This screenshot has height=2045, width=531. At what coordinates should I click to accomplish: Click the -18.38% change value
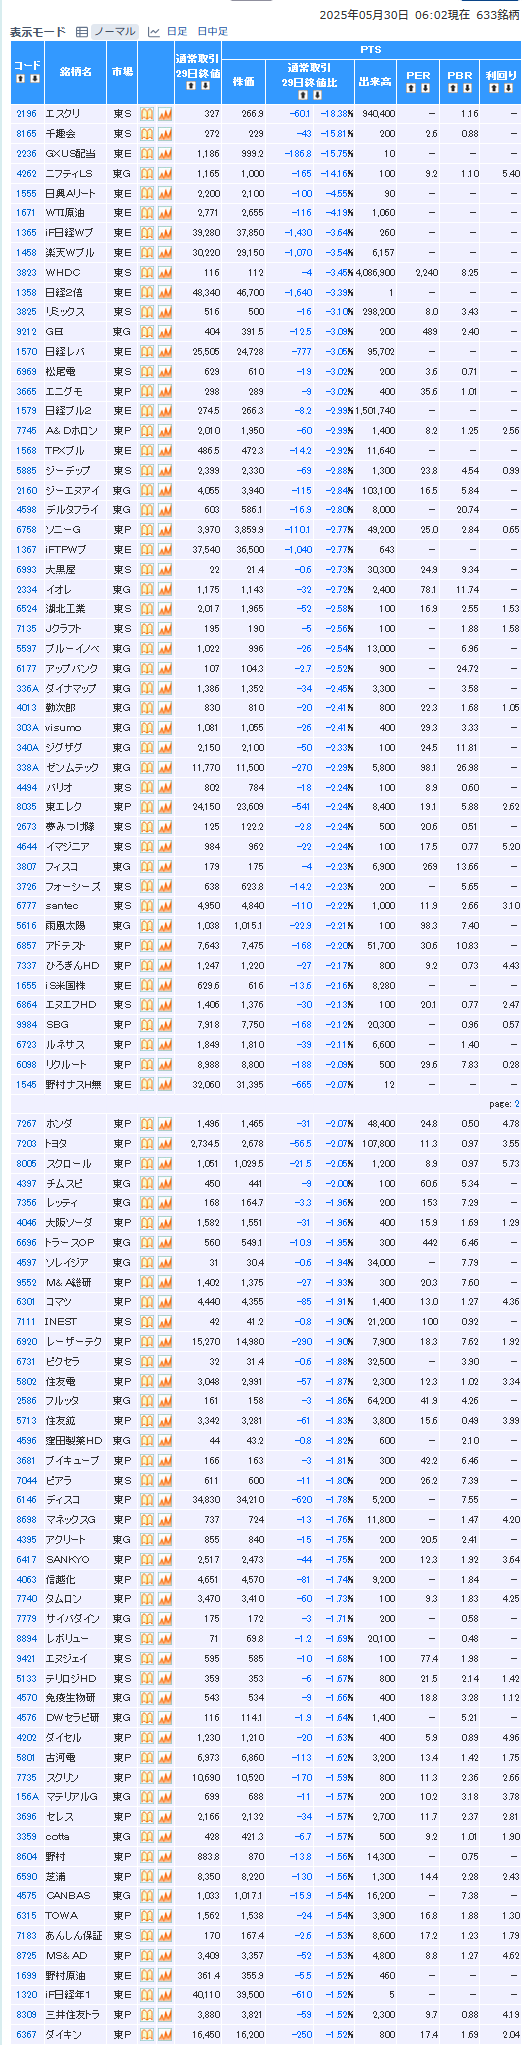pyautogui.click(x=338, y=114)
